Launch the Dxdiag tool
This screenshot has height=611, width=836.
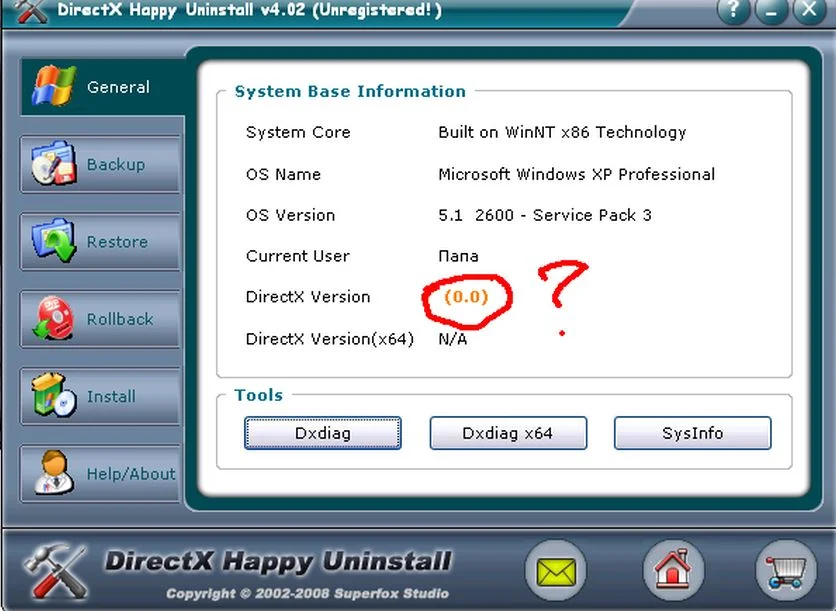(323, 433)
